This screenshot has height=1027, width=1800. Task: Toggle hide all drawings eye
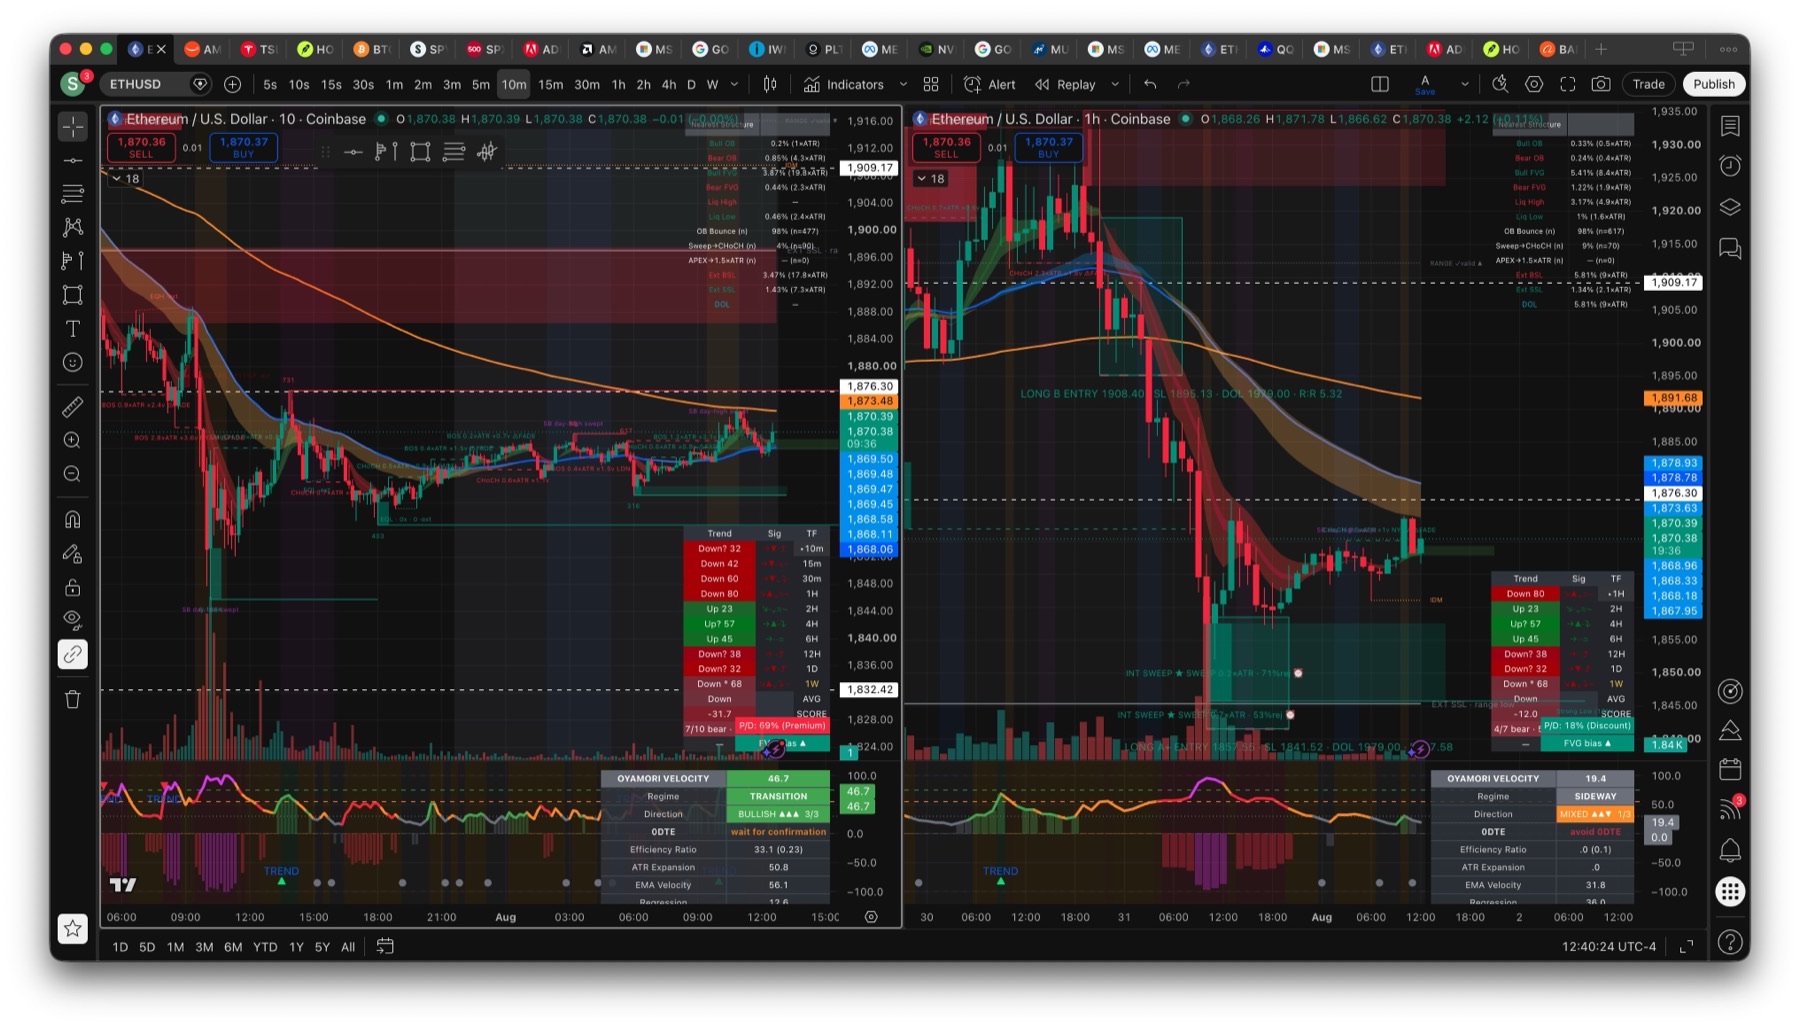click(x=73, y=620)
